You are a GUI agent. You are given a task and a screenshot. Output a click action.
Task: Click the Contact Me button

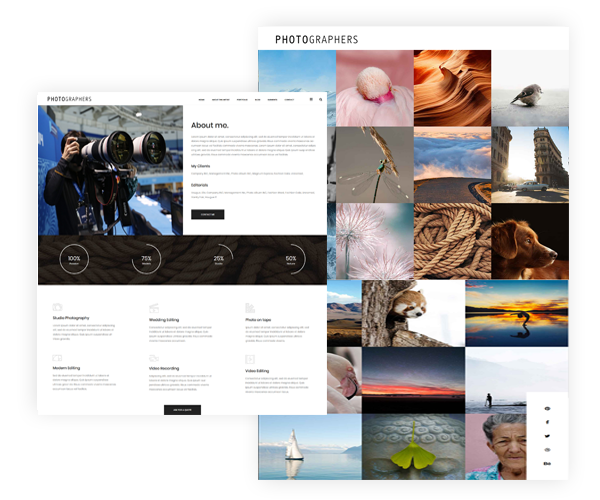click(x=207, y=214)
